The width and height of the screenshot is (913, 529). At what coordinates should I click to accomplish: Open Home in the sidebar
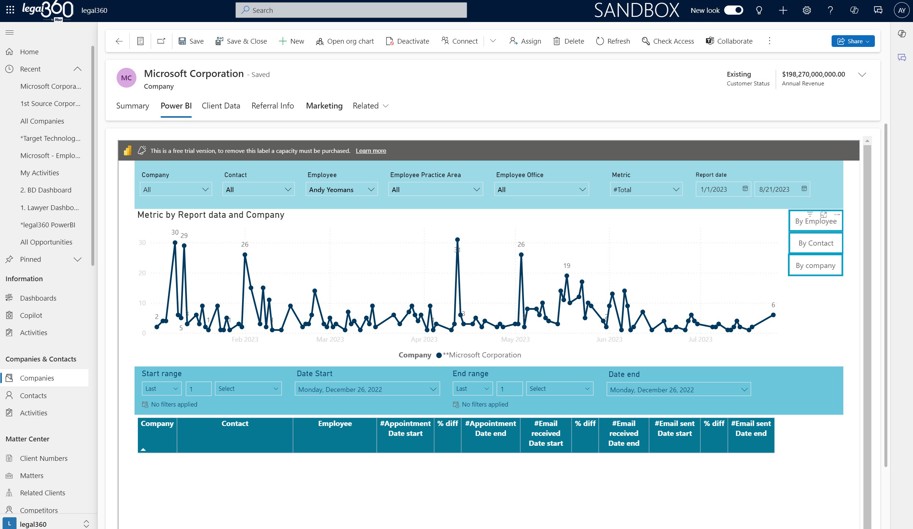[x=29, y=52]
